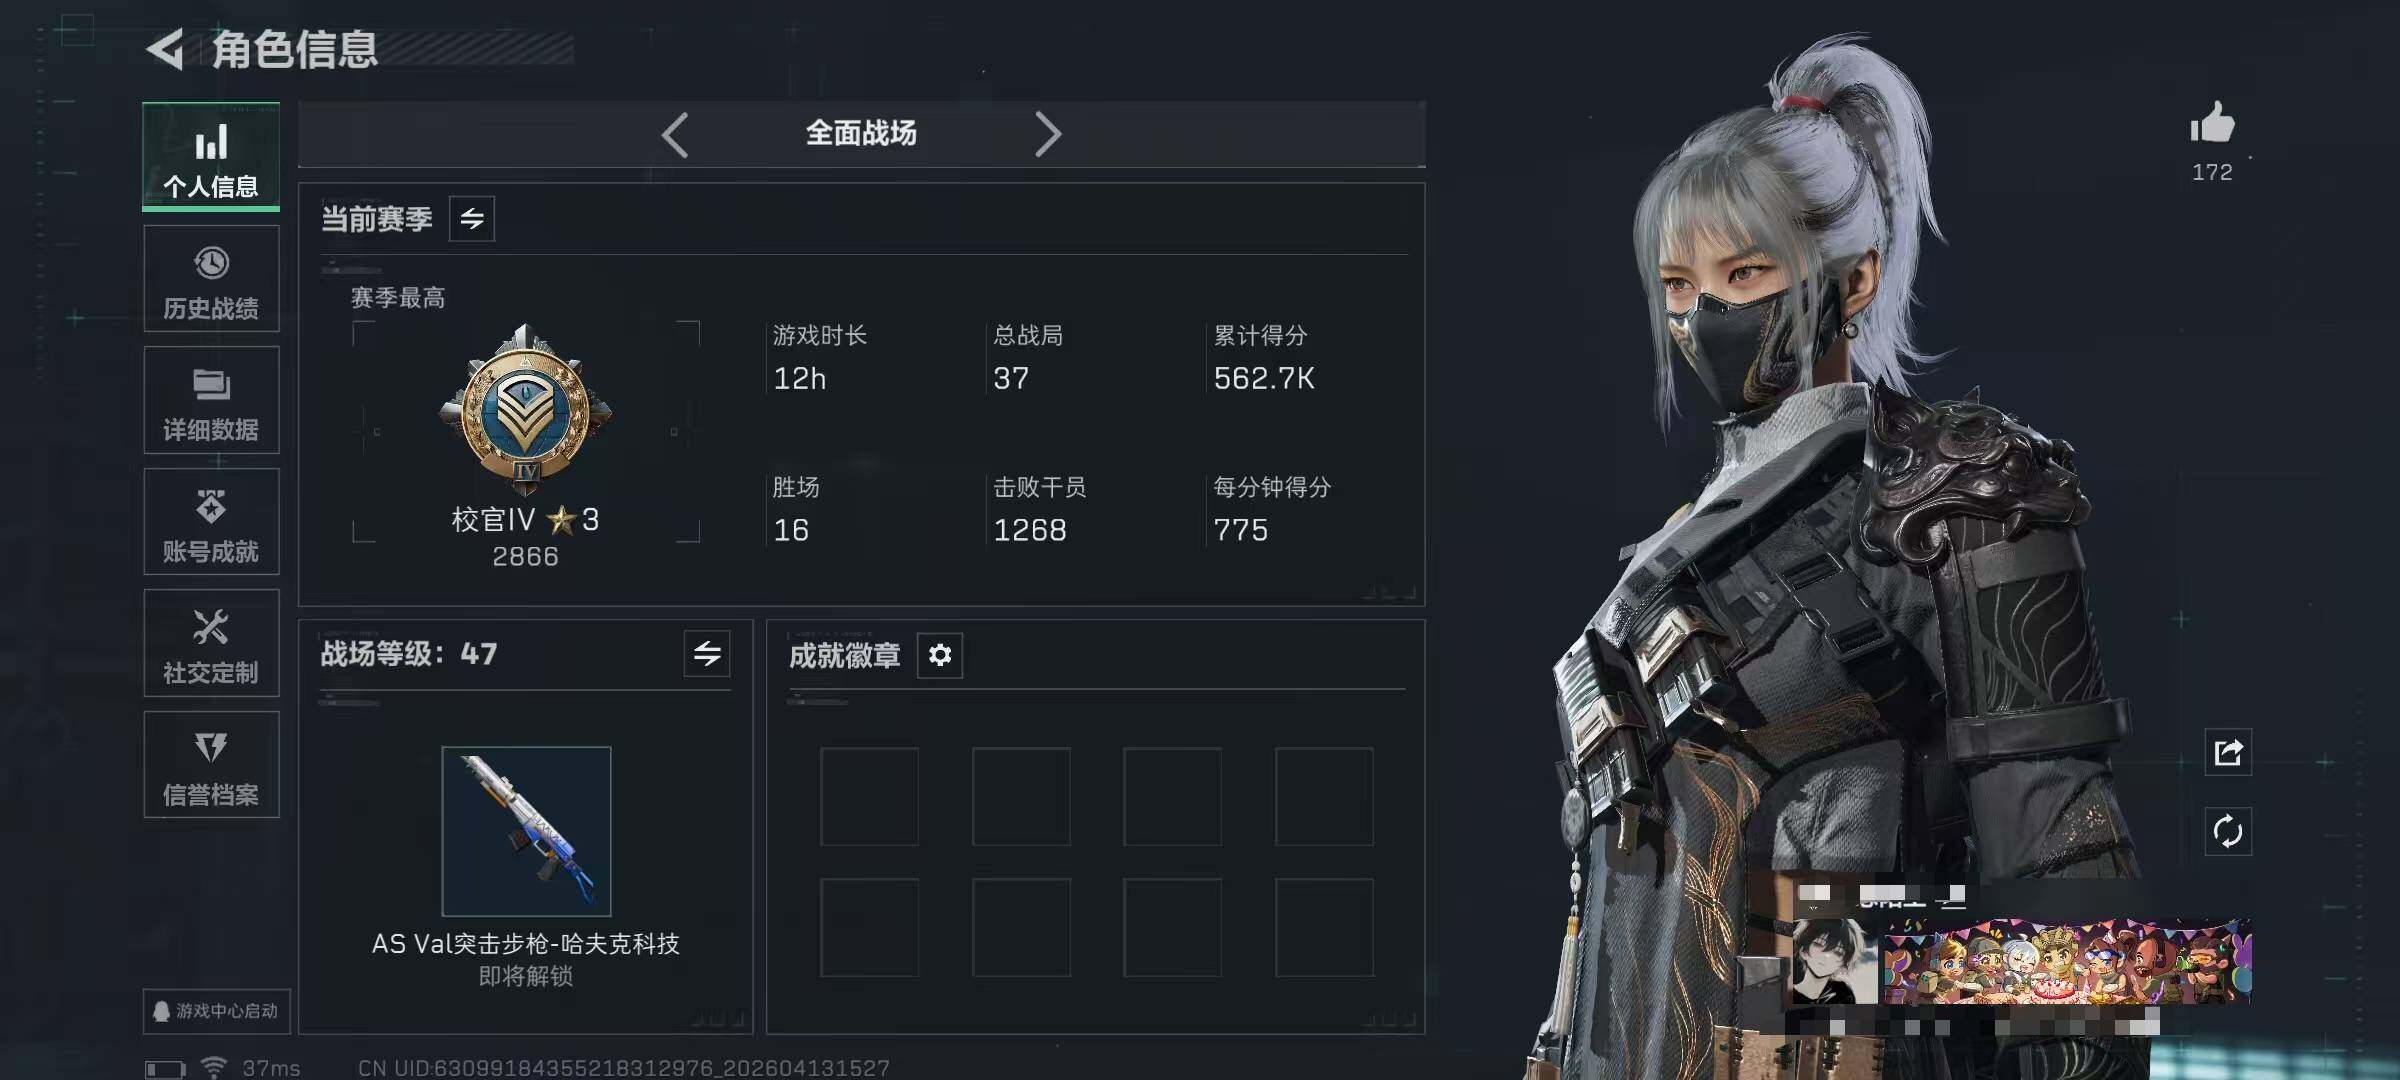Like the profile with thumbs-up icon
2400x1080 pixels.
2212,125
